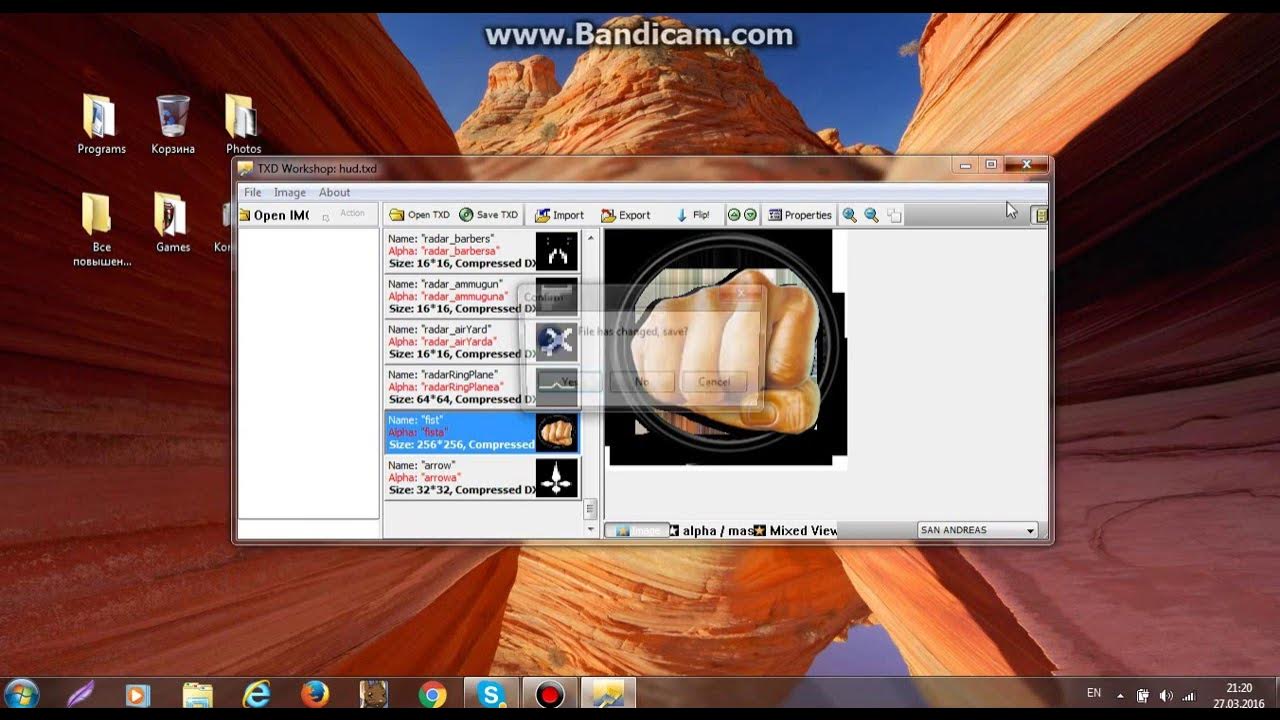Open Windows Explorer from taskbar

[197, 694]
